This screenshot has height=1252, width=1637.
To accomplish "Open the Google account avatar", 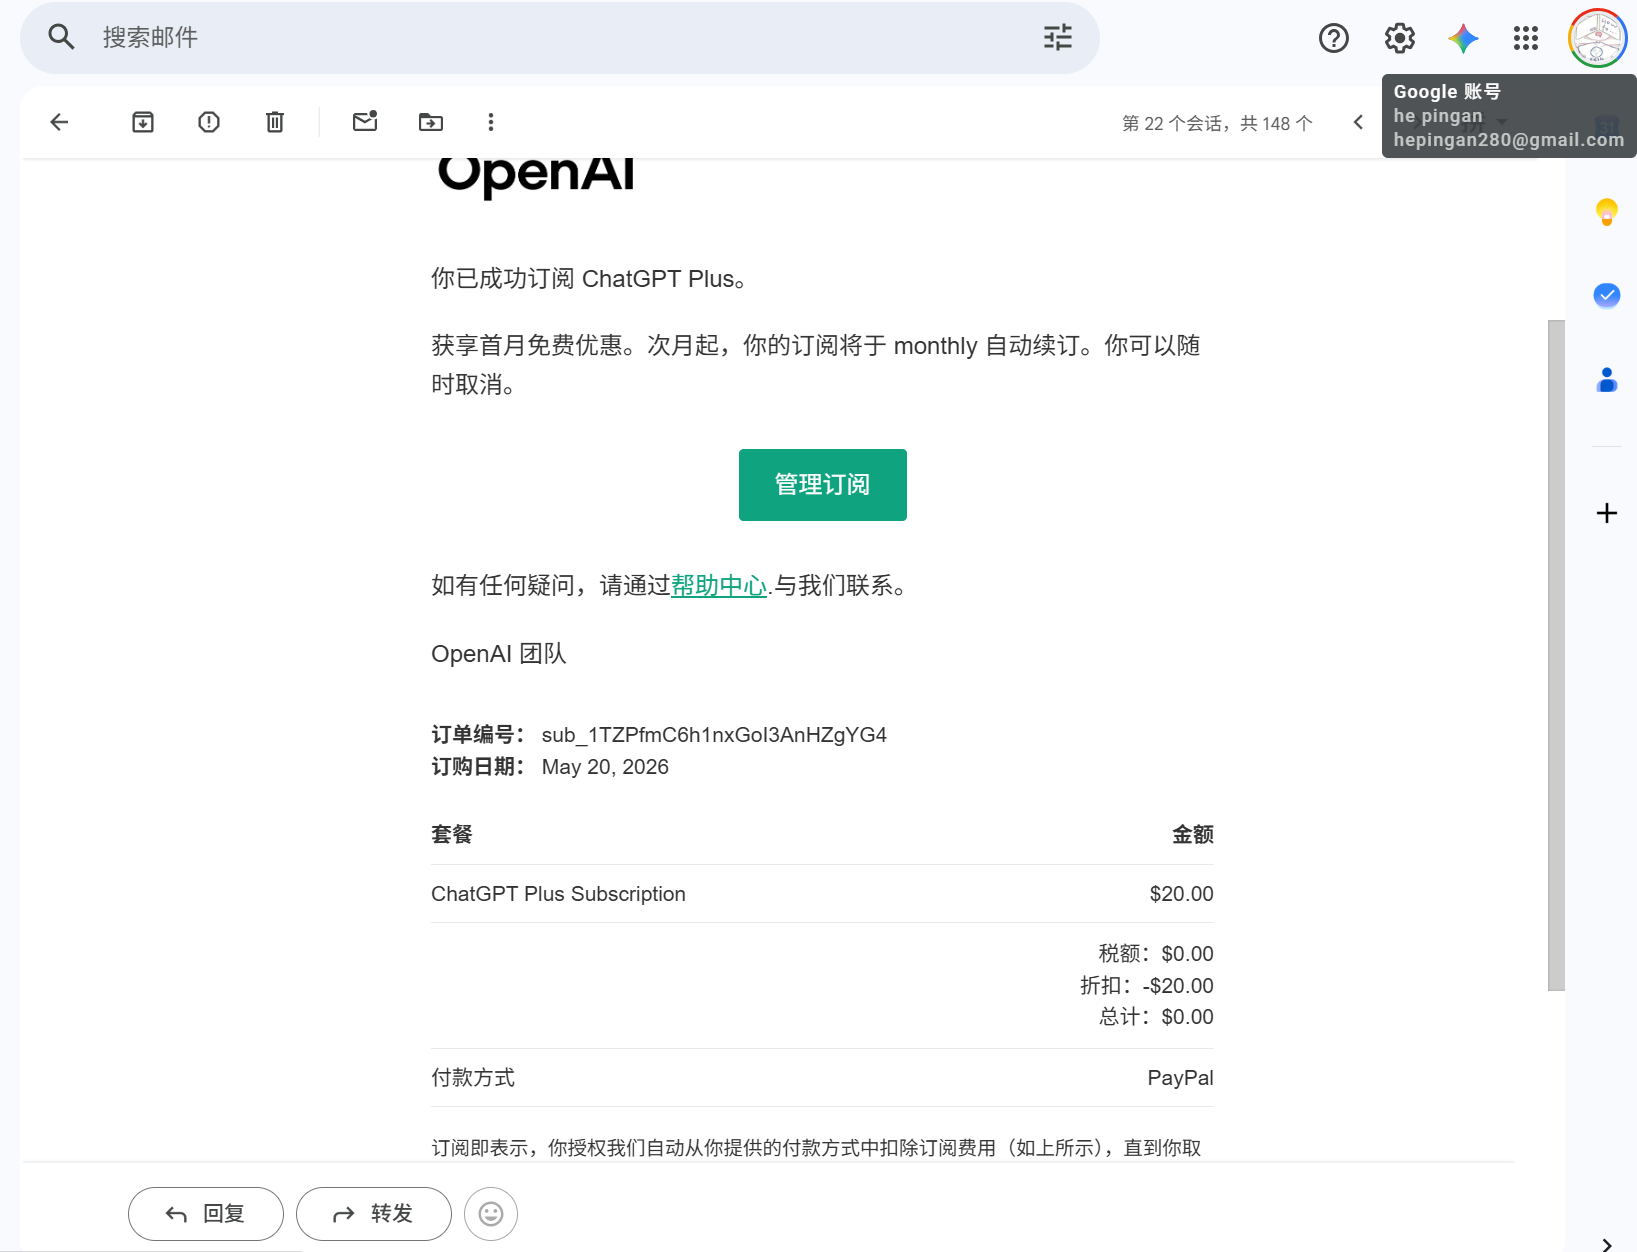I will coord(1597,38).
